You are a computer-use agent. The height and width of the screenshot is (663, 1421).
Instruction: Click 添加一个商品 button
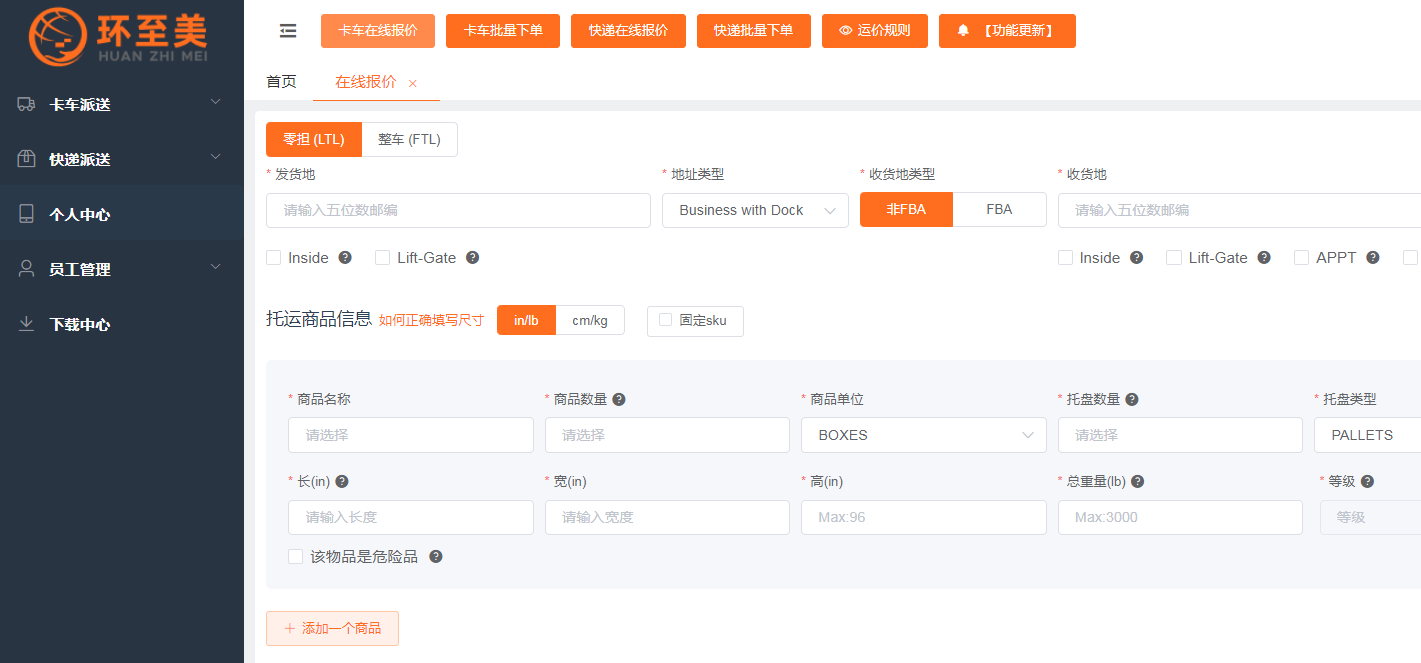tap(332, 628)
